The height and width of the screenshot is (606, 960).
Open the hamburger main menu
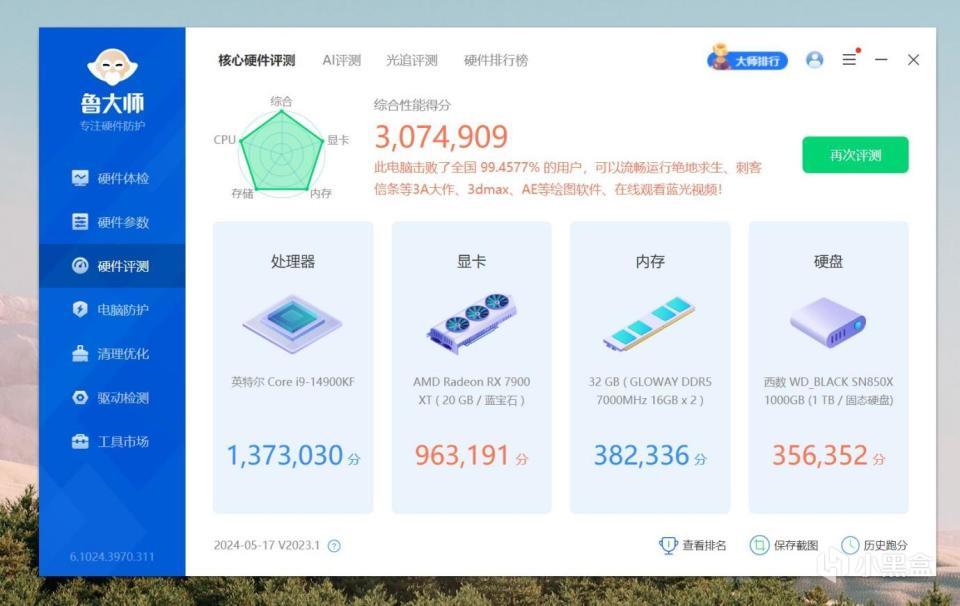tap(849, 59)
